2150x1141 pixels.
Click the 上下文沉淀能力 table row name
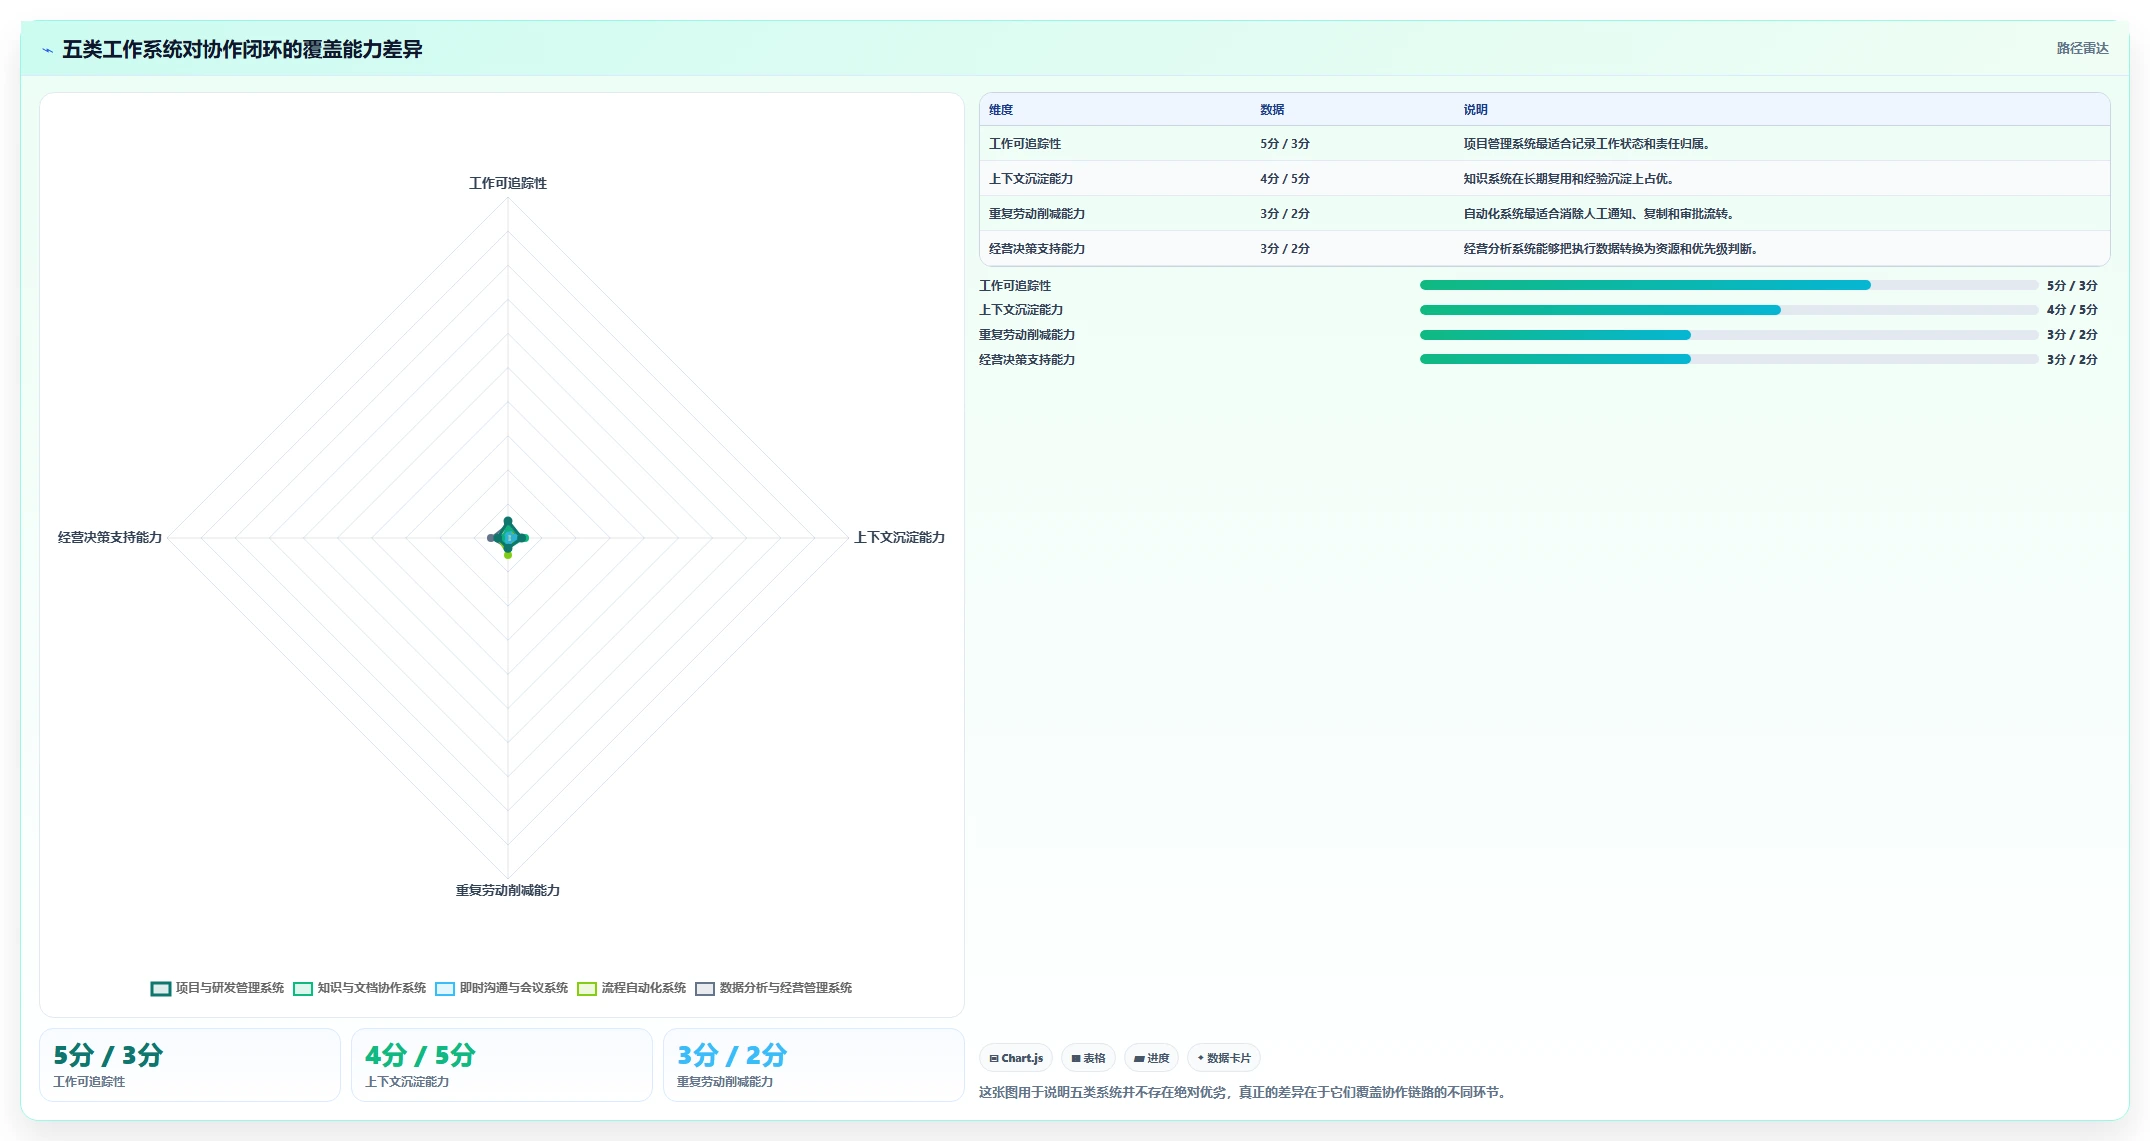click(x=1031, y=179)
